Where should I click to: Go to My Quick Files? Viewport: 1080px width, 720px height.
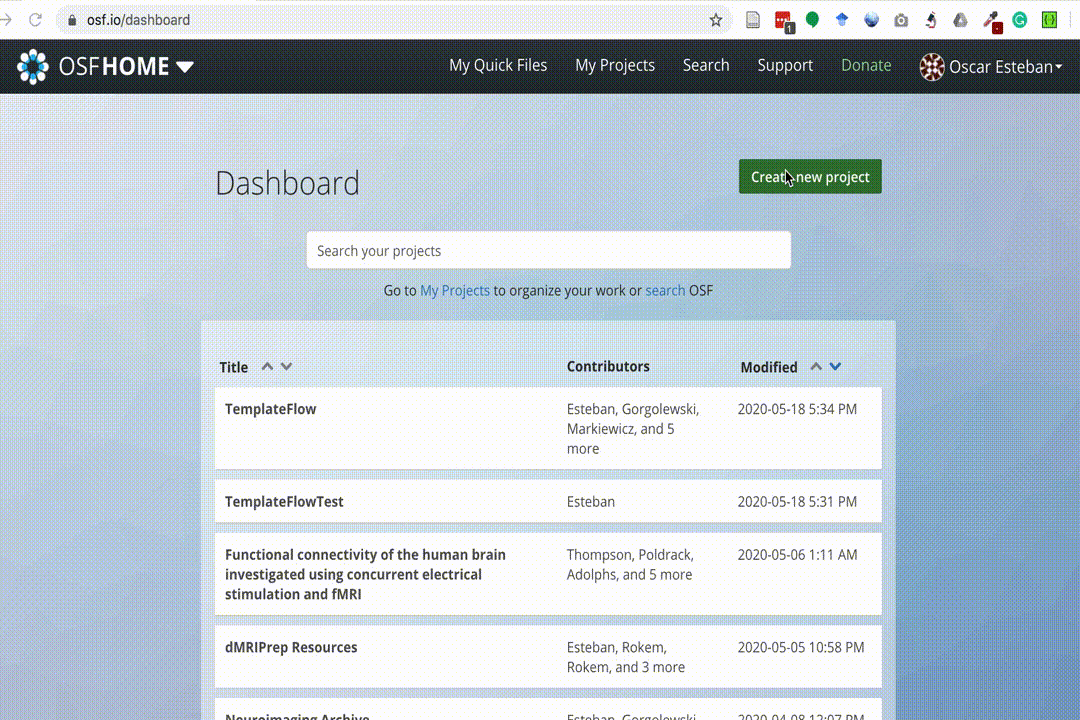click(498, 65)
